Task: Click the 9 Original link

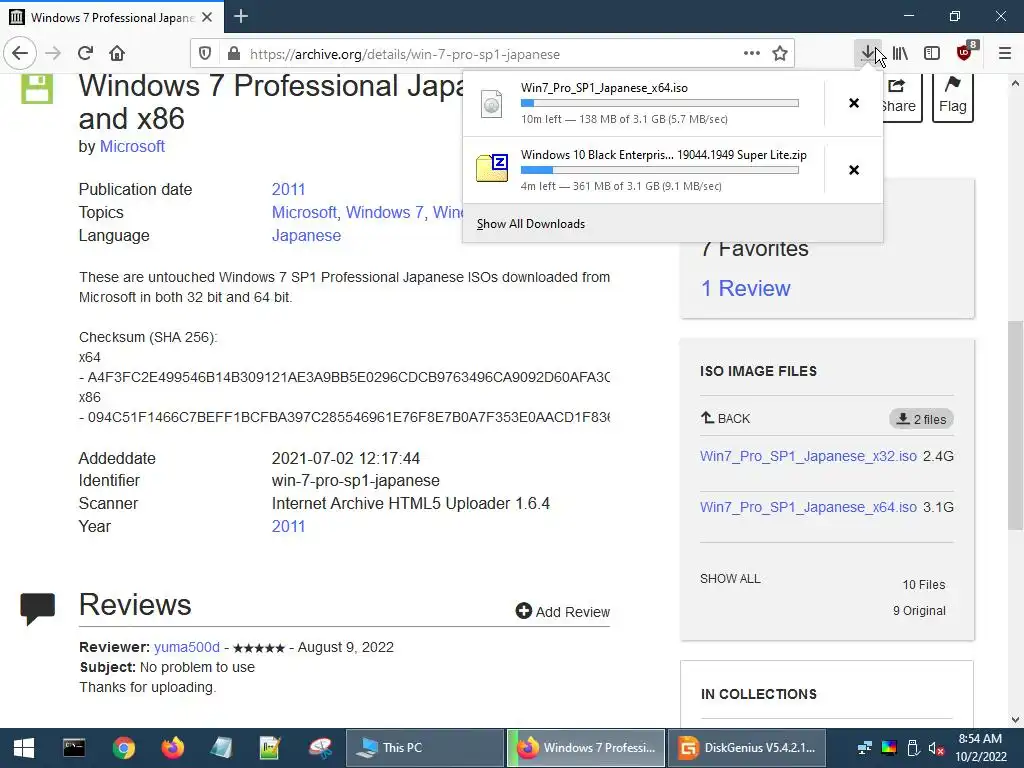Action: pos(919,611)
